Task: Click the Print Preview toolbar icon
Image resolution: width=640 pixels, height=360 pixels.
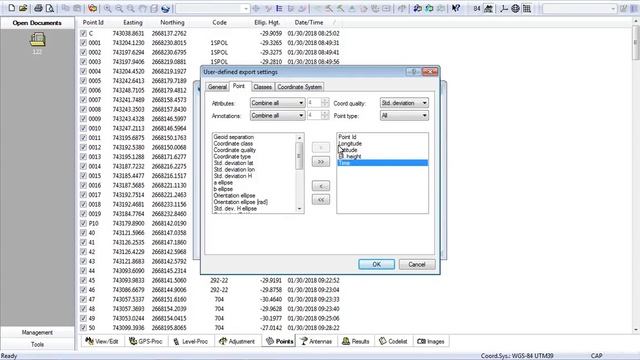Action: point(50,8)
